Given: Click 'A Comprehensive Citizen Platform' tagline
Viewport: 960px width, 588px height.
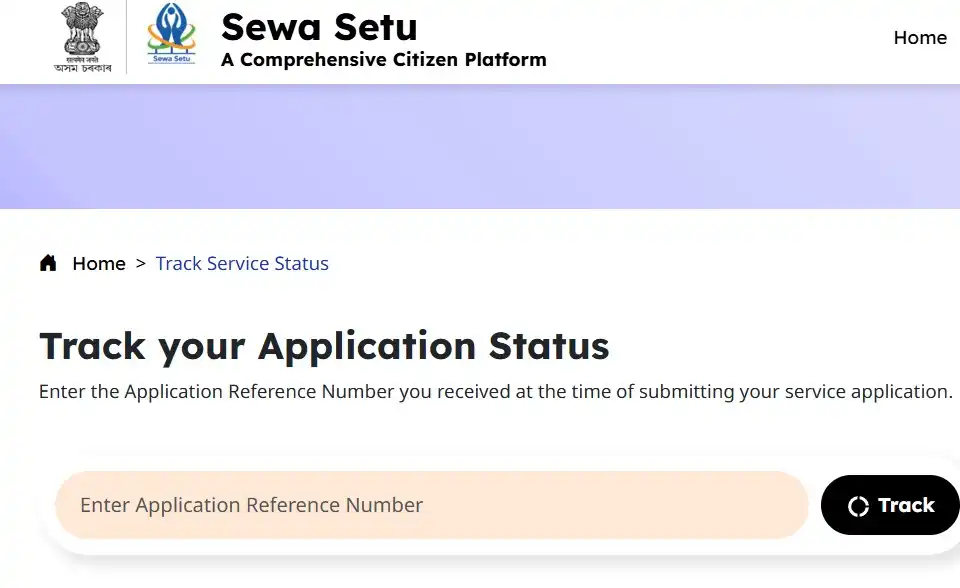Looking at the screenshot, I should pyautogui.click(x=383, y=60).
